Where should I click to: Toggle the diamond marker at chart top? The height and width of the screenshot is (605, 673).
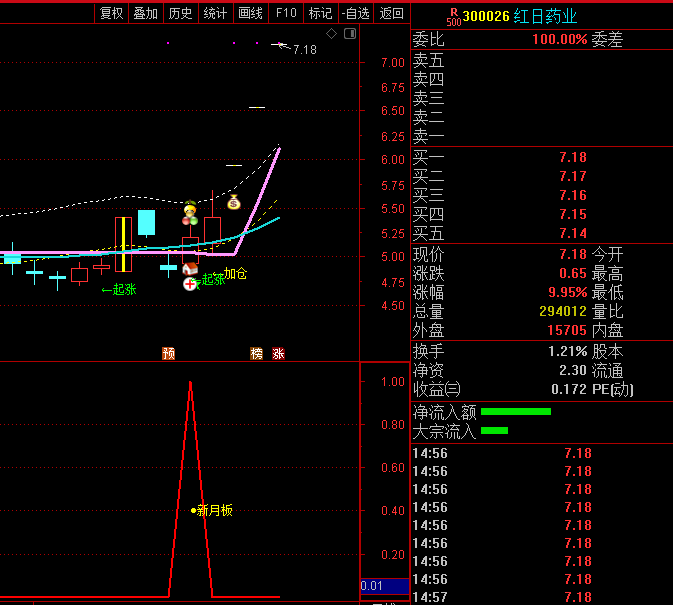(332, 33)
